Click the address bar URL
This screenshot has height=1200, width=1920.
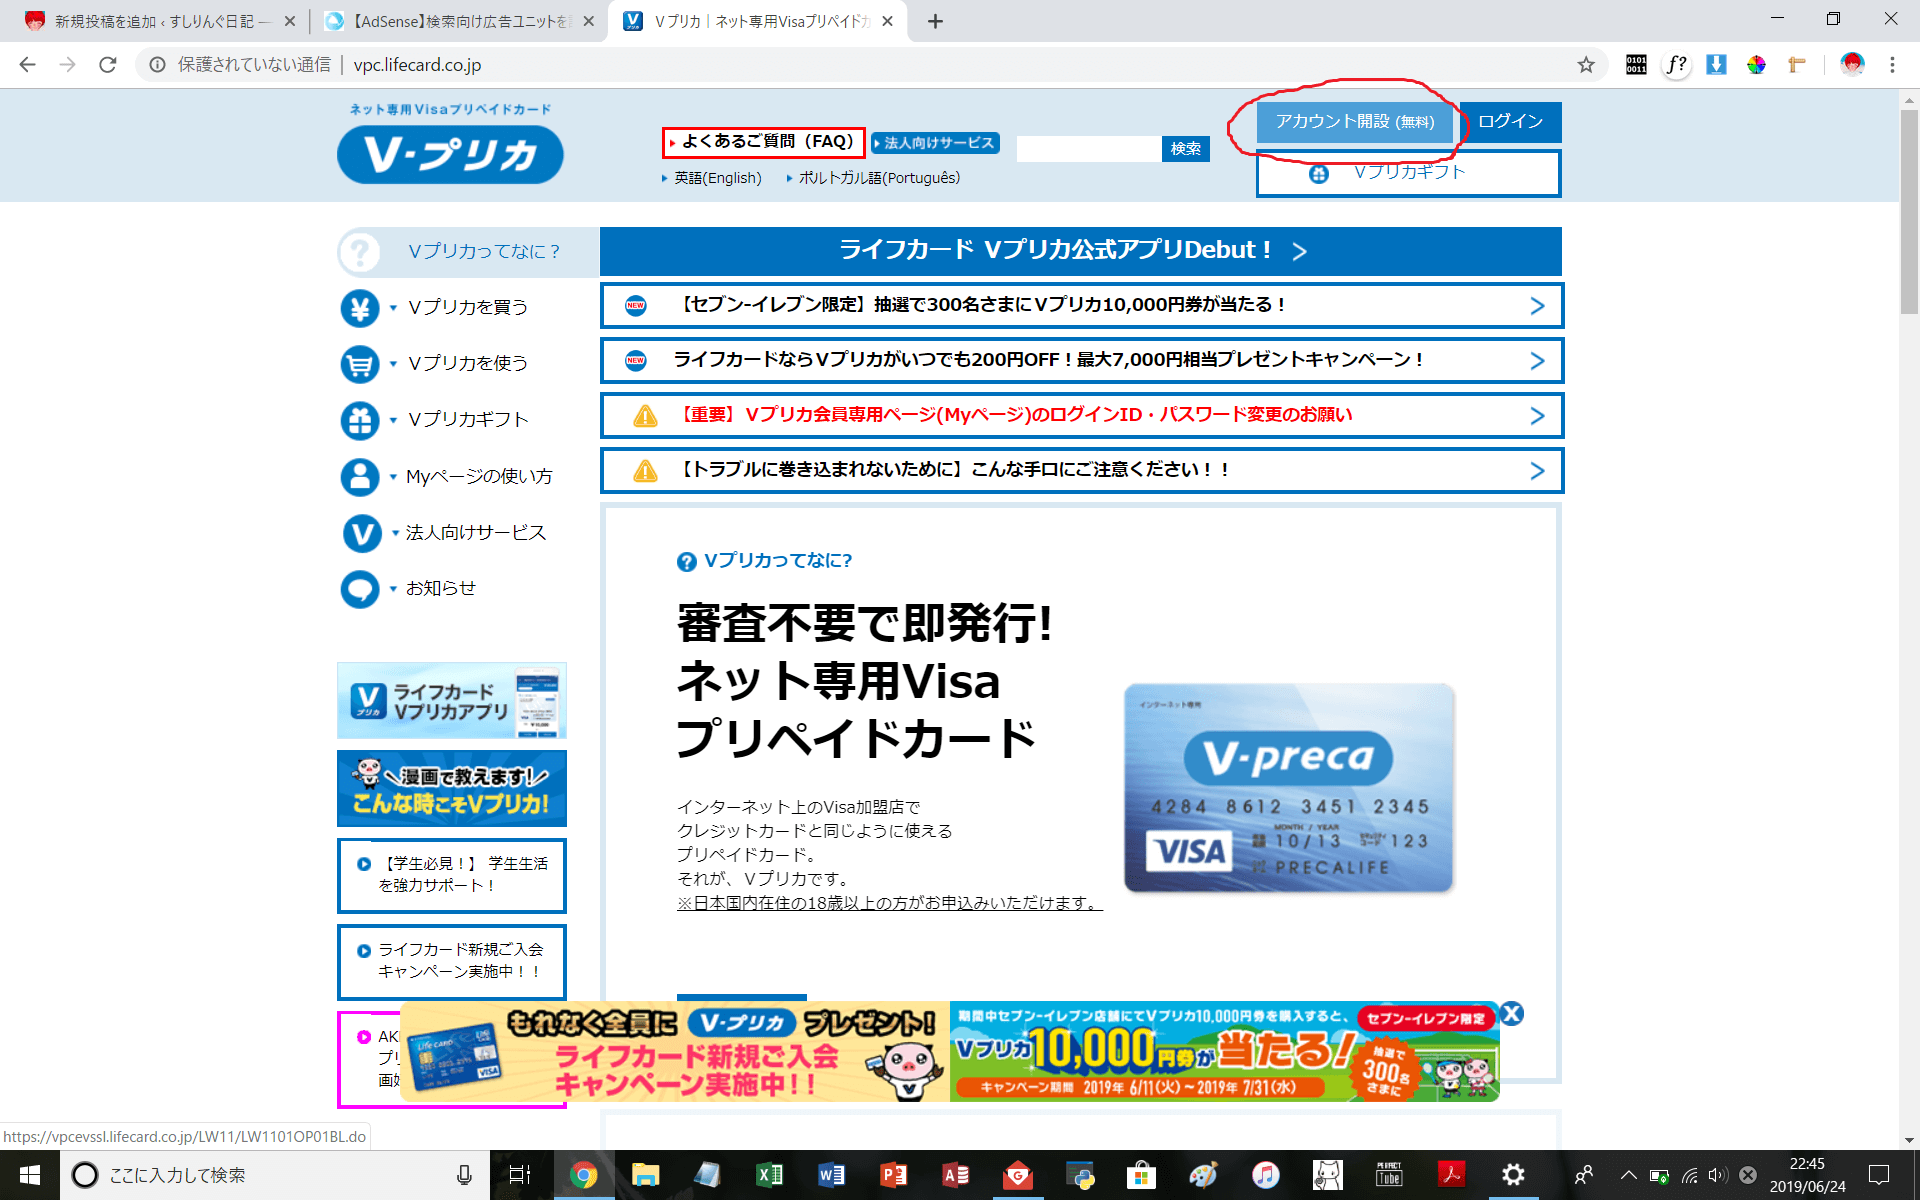tap(418, 65)
